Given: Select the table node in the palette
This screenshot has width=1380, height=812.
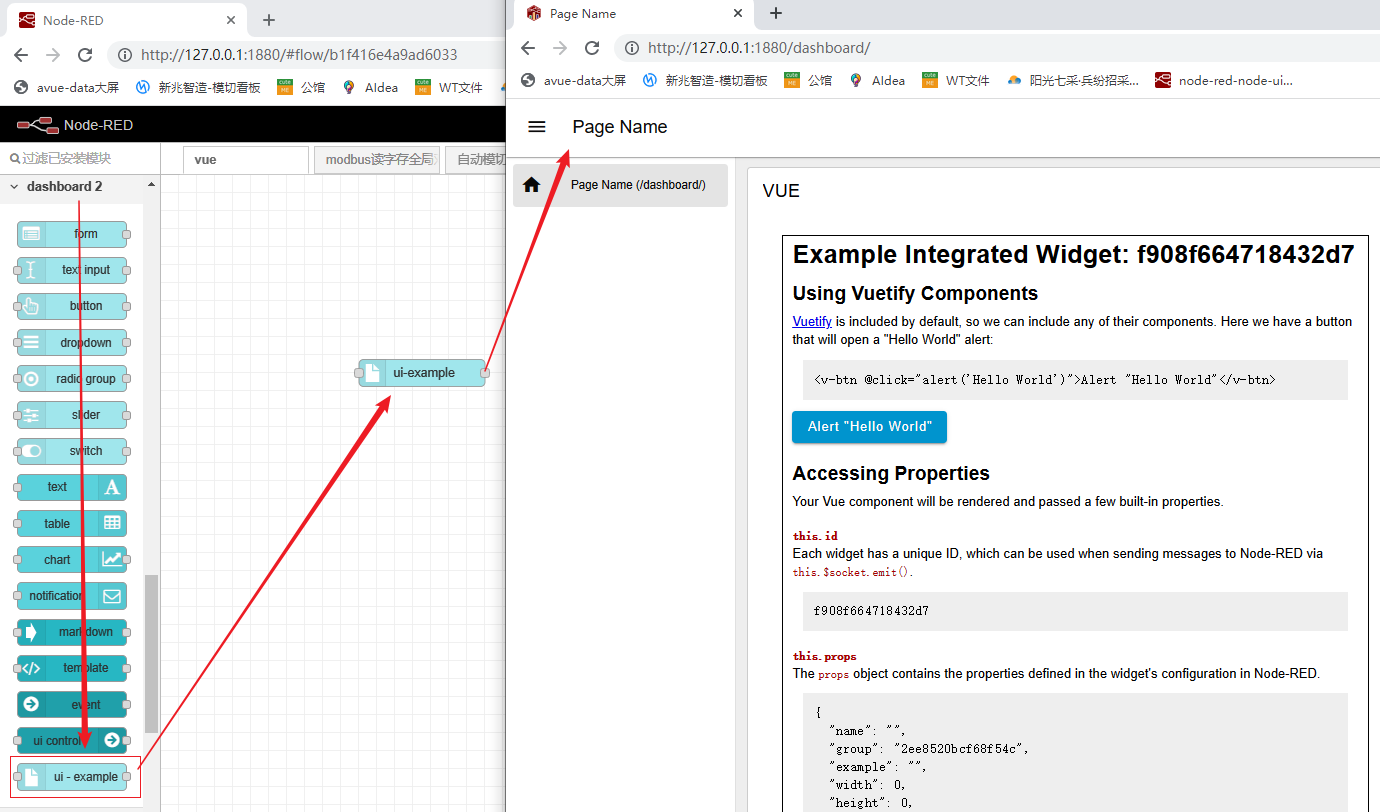Looking at the screenshot, I should point(72,523).
